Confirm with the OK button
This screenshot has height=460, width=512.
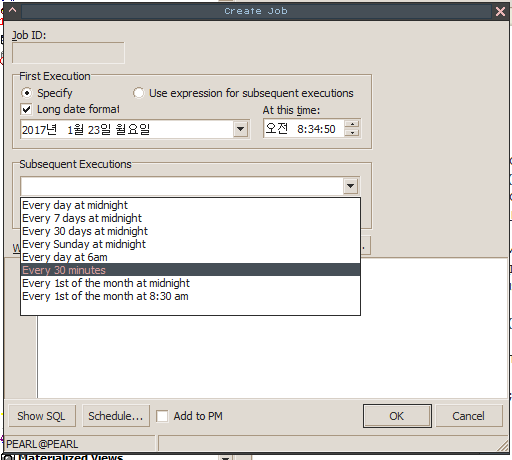(397, 416)
